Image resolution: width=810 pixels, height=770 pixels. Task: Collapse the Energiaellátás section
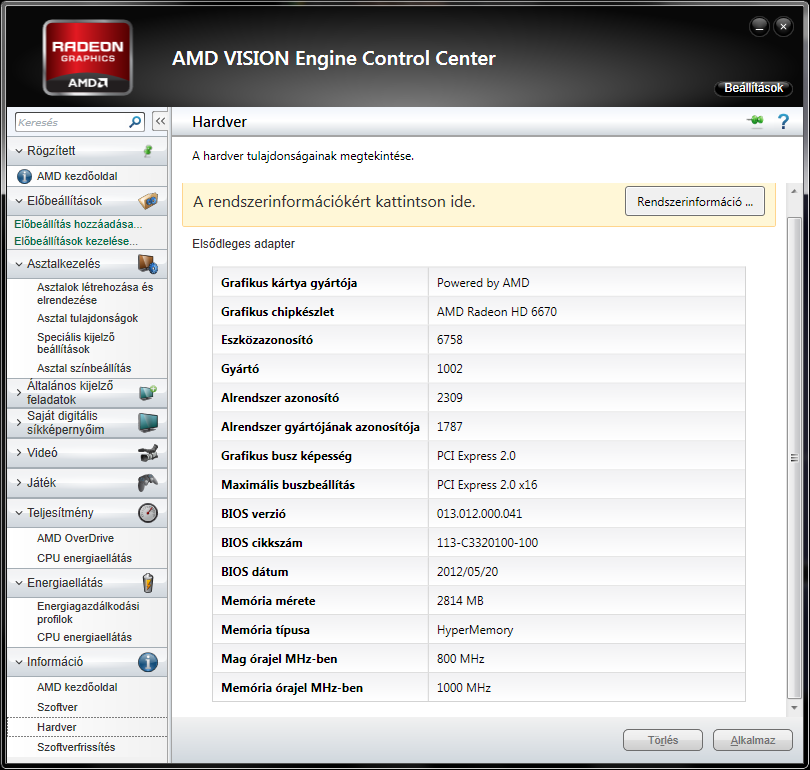click(19, 583)
